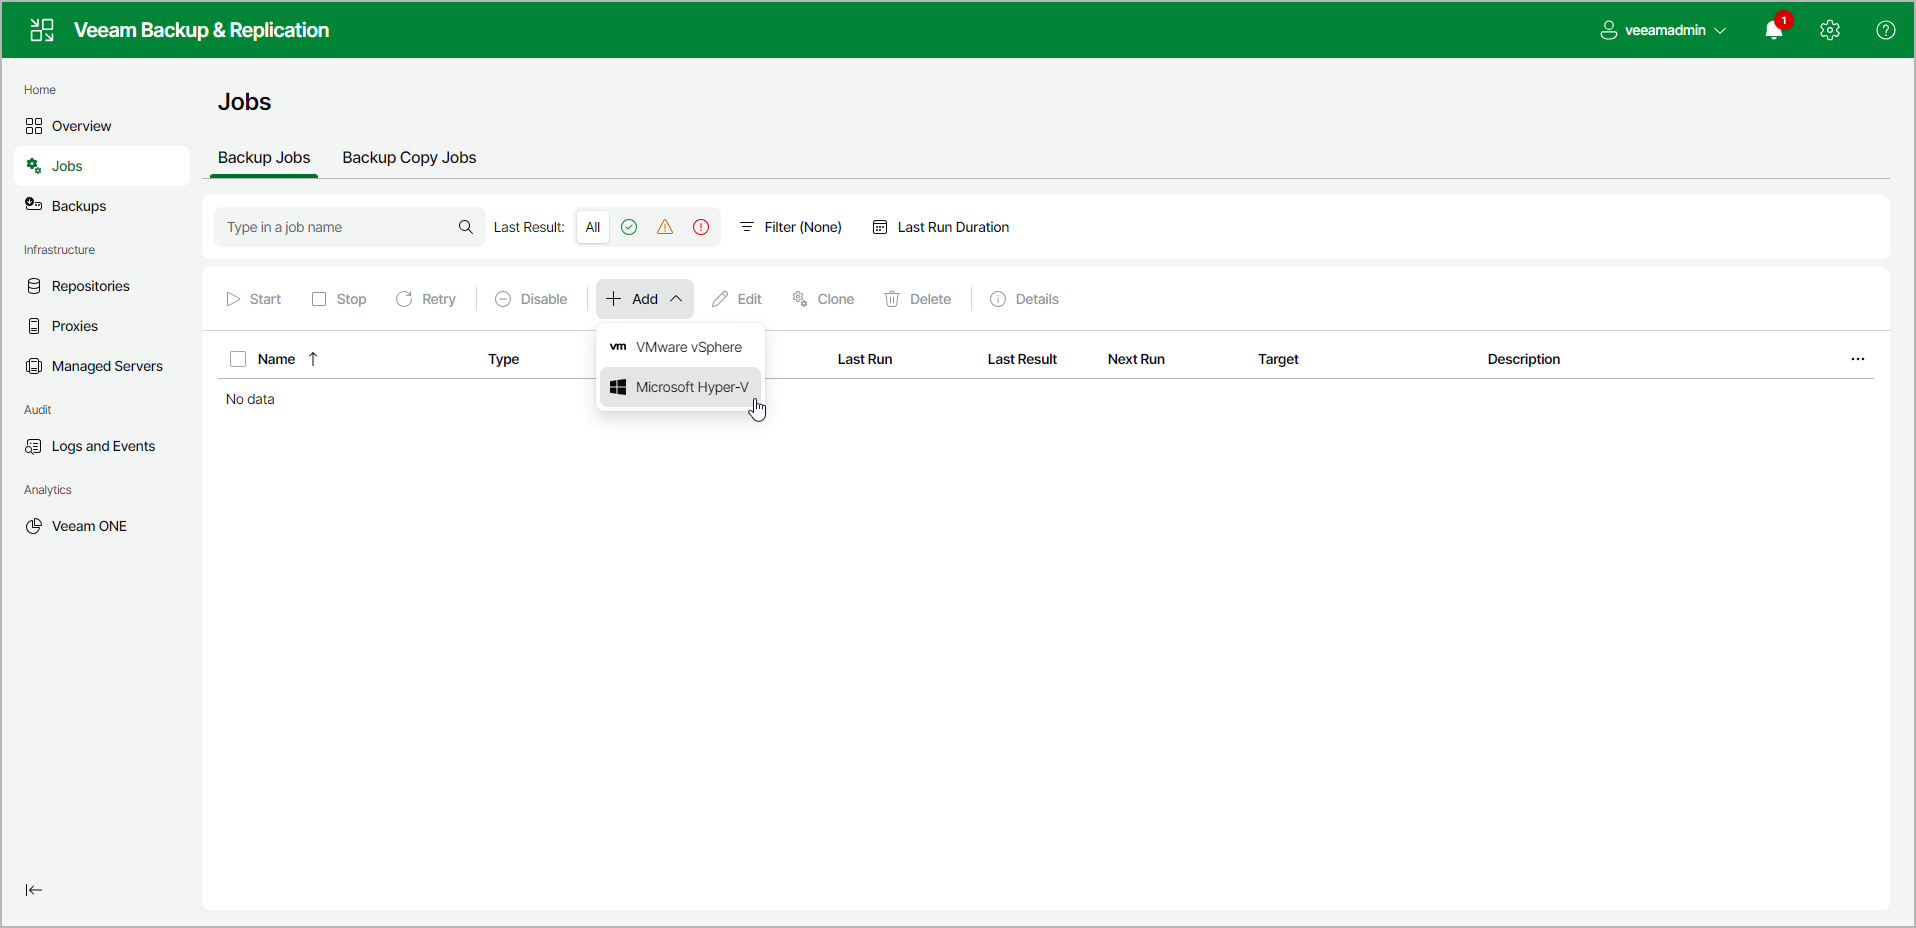Collapse the Add dropdown button

click(645, 299)
